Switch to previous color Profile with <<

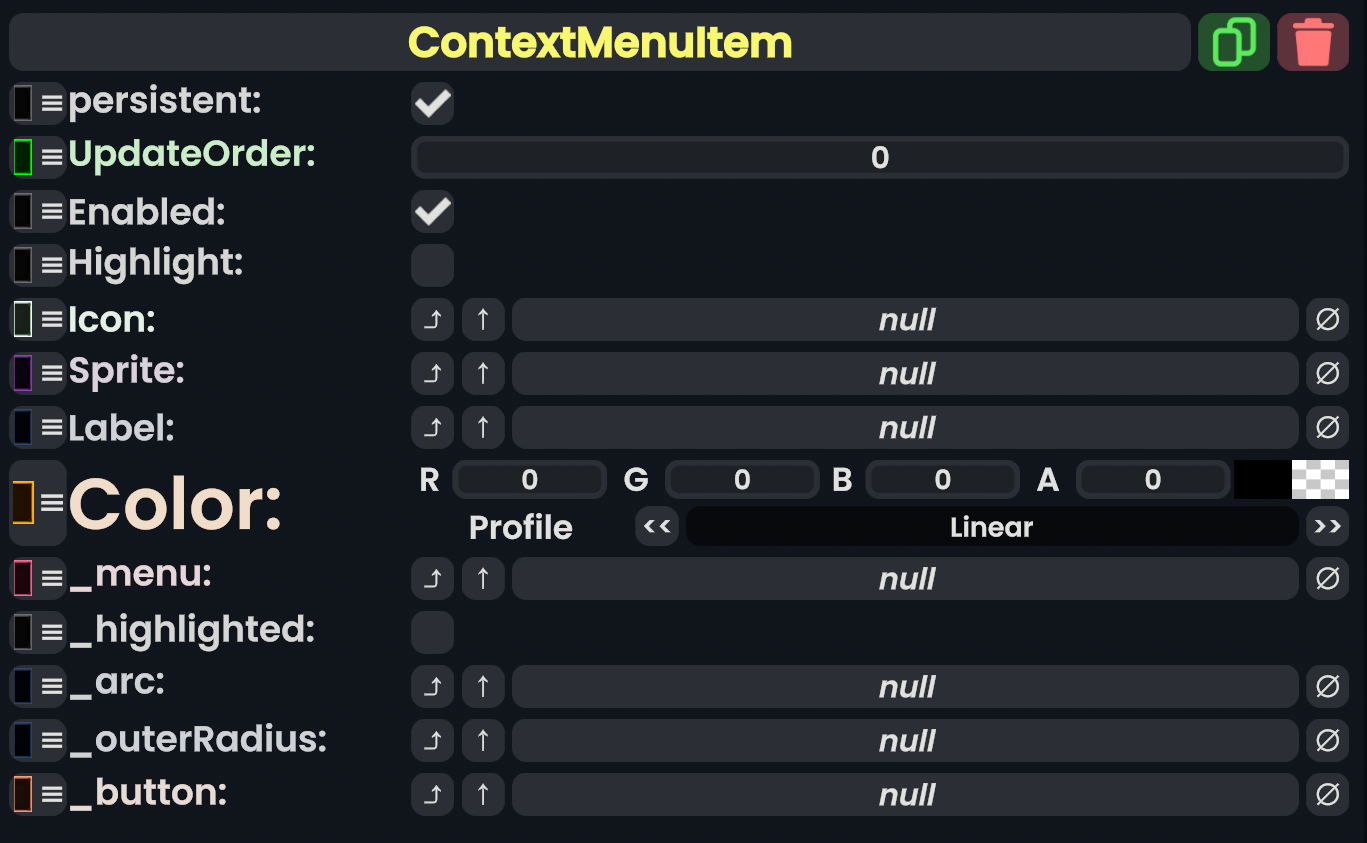click(x=657, y=527)
